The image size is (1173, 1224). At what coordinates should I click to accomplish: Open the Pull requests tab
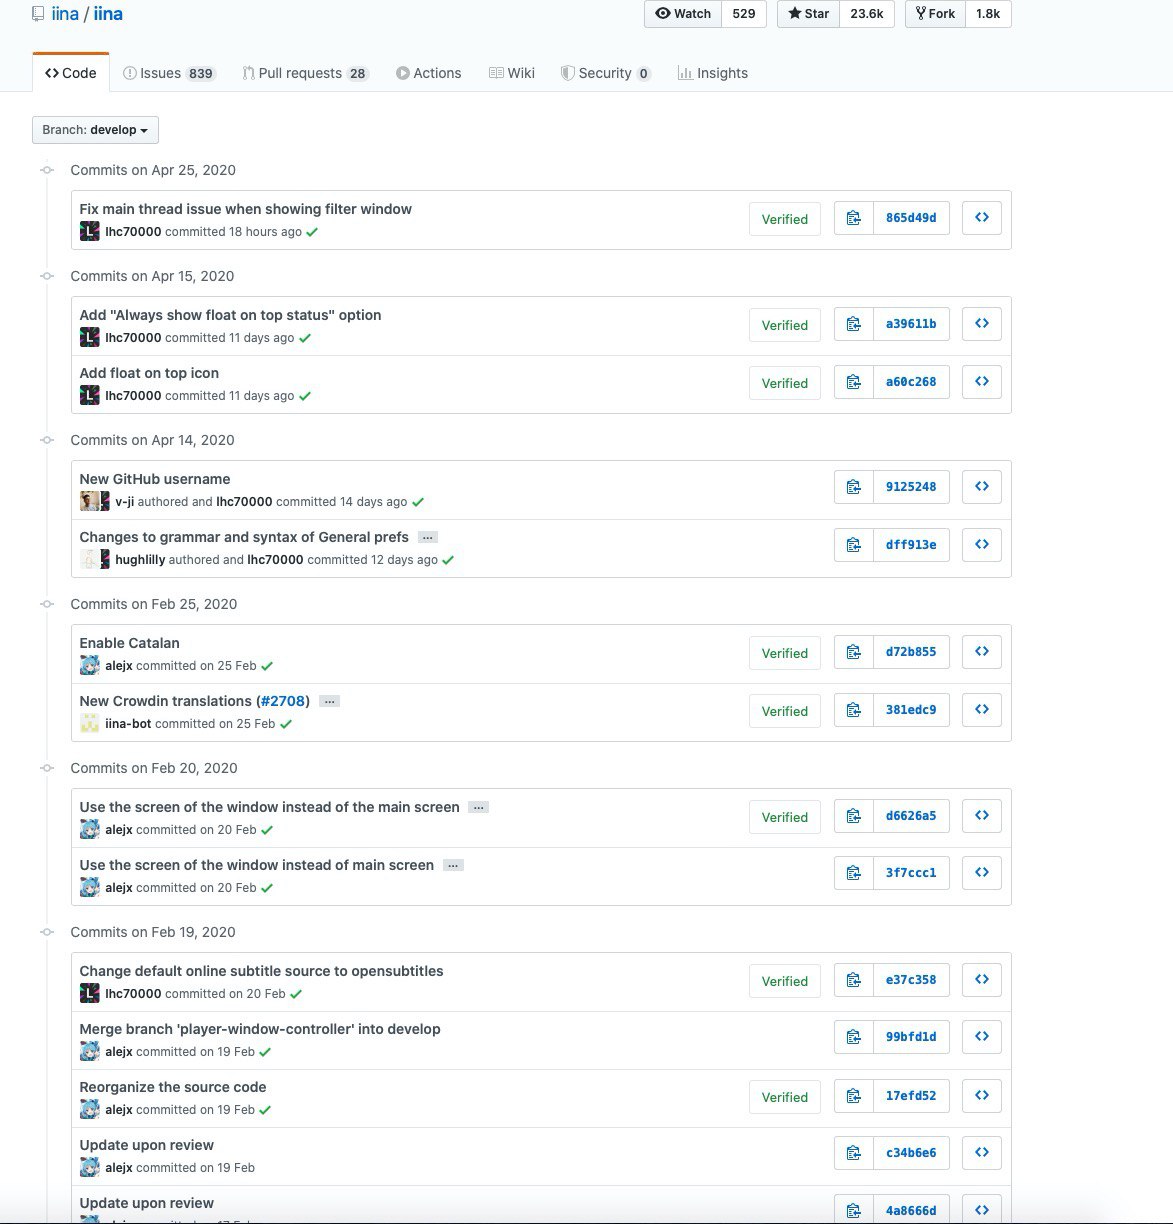pos(305,73)
